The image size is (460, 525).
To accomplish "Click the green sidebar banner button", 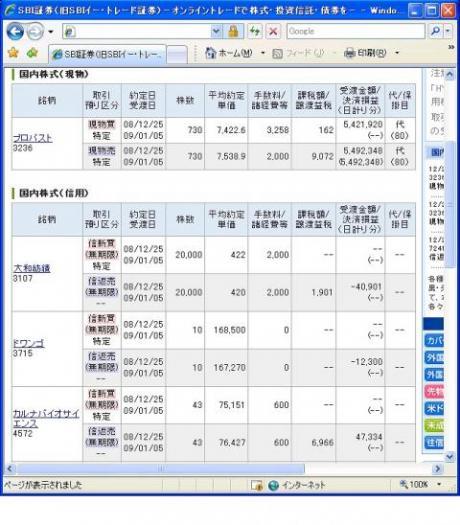I will click(434, 426).
